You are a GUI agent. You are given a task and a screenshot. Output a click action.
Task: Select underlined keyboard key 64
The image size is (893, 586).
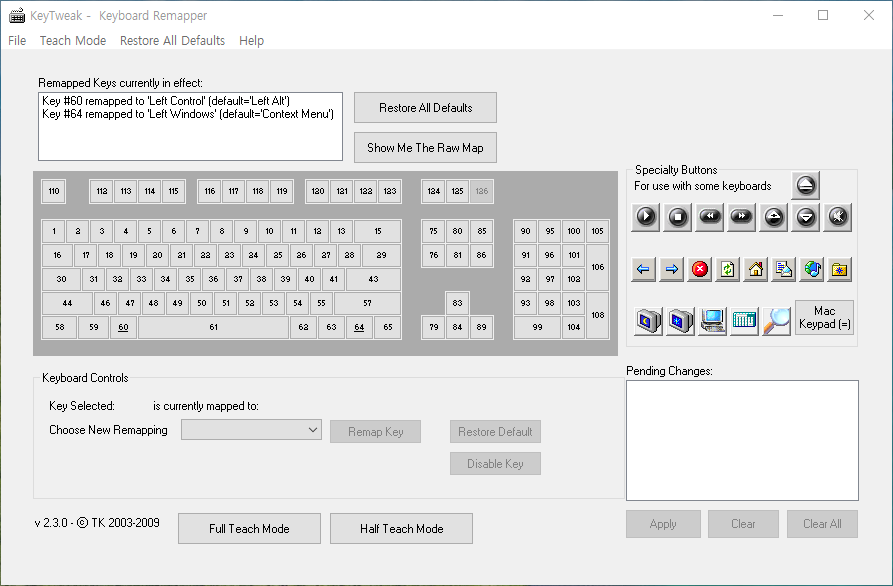pyautogui.click(x=359, y=327)
